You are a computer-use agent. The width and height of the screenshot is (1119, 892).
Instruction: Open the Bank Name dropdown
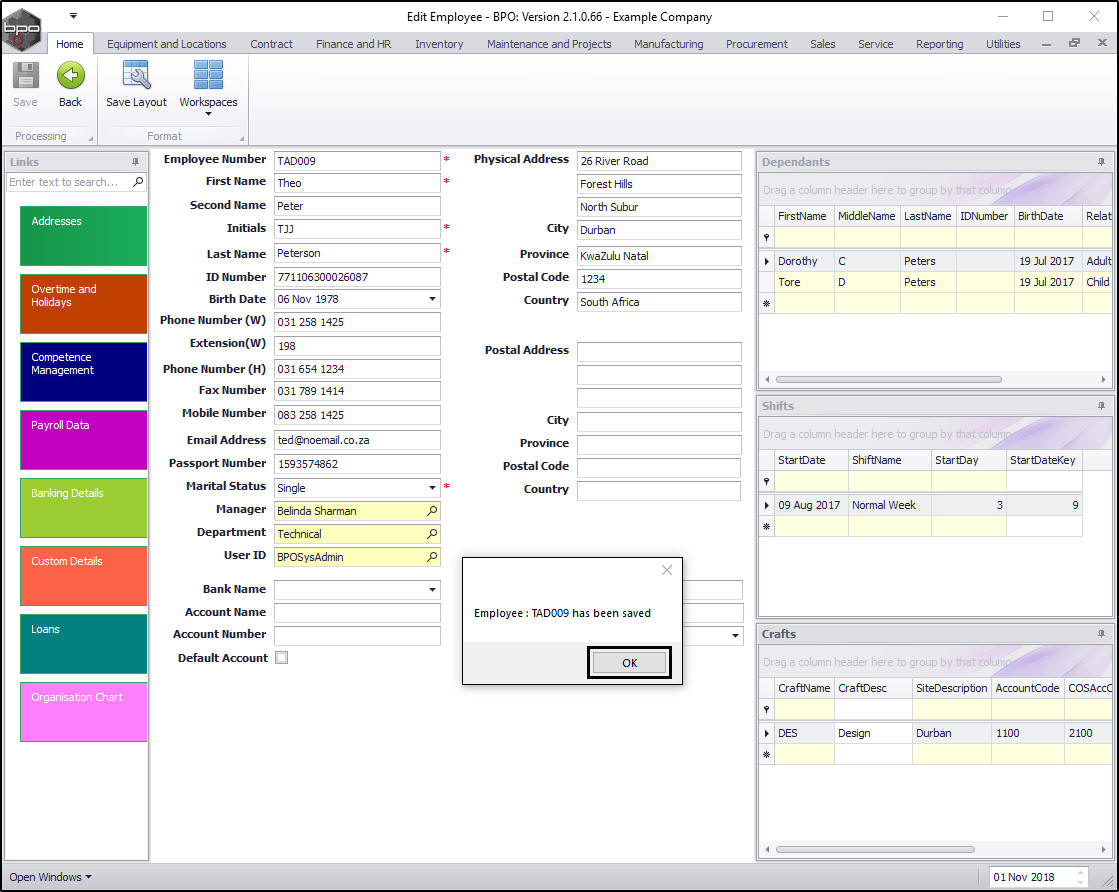click(432, 589)
